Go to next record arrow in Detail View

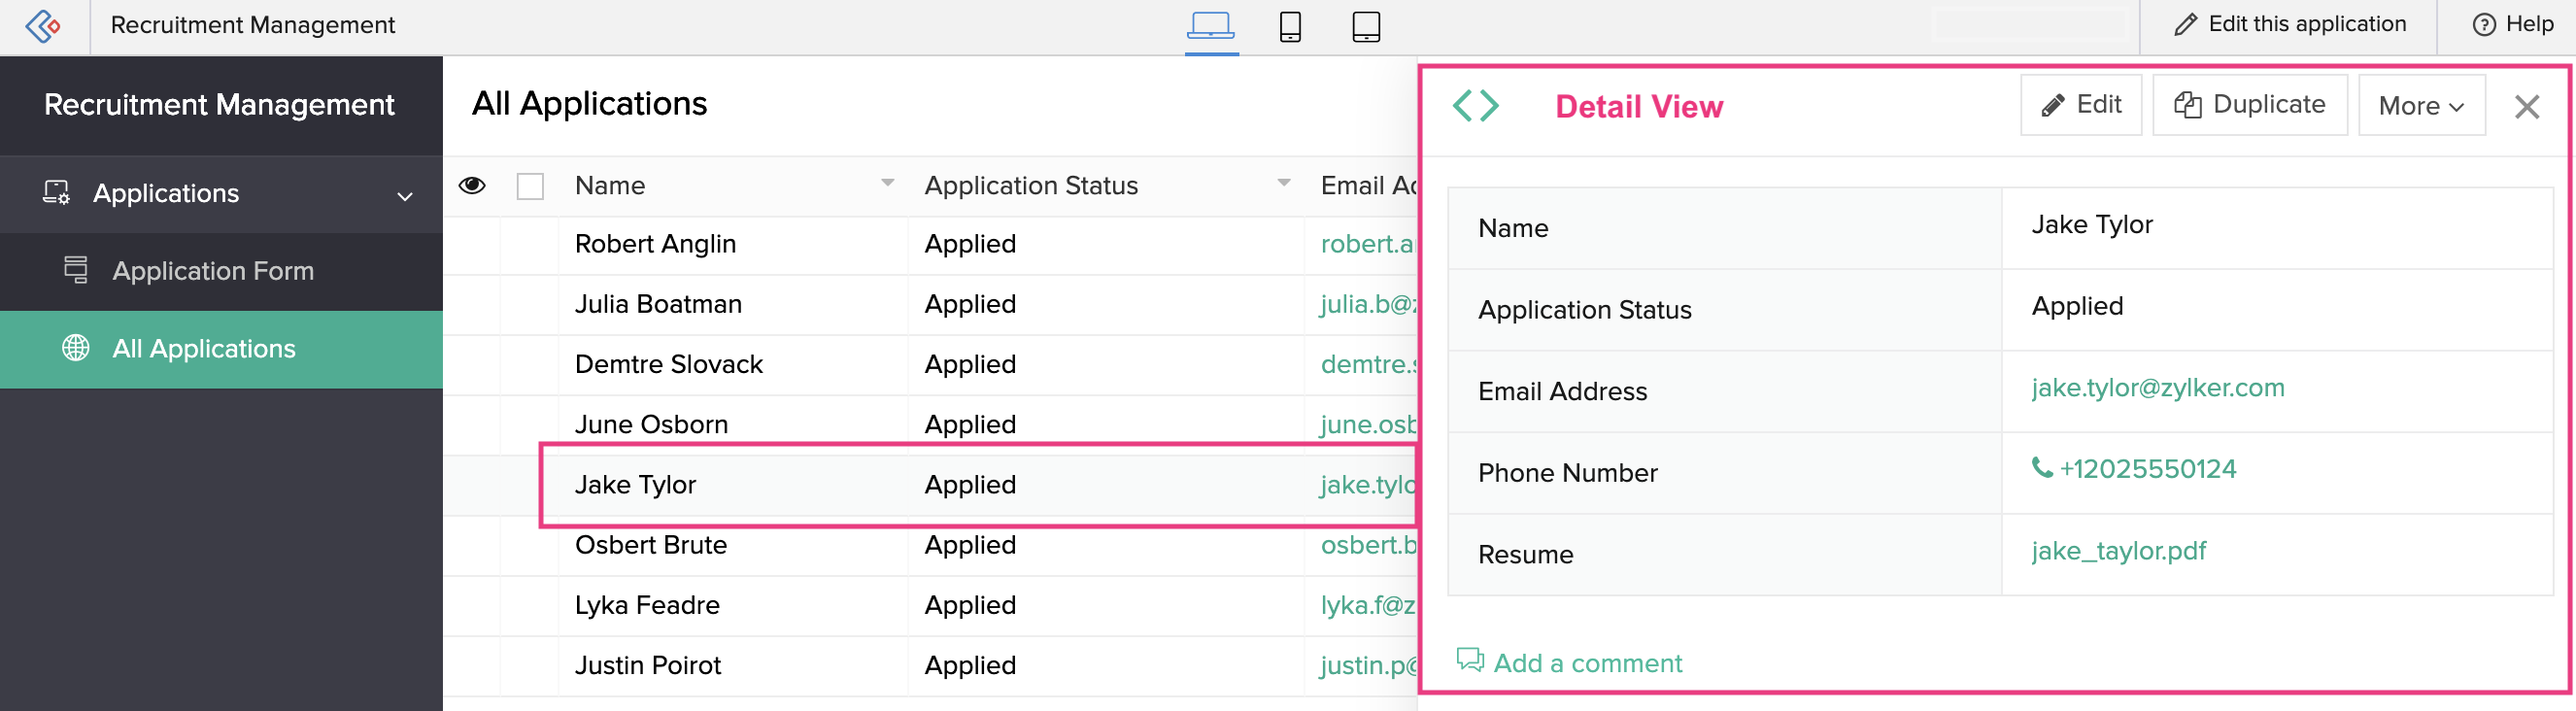pos(1490,106)
